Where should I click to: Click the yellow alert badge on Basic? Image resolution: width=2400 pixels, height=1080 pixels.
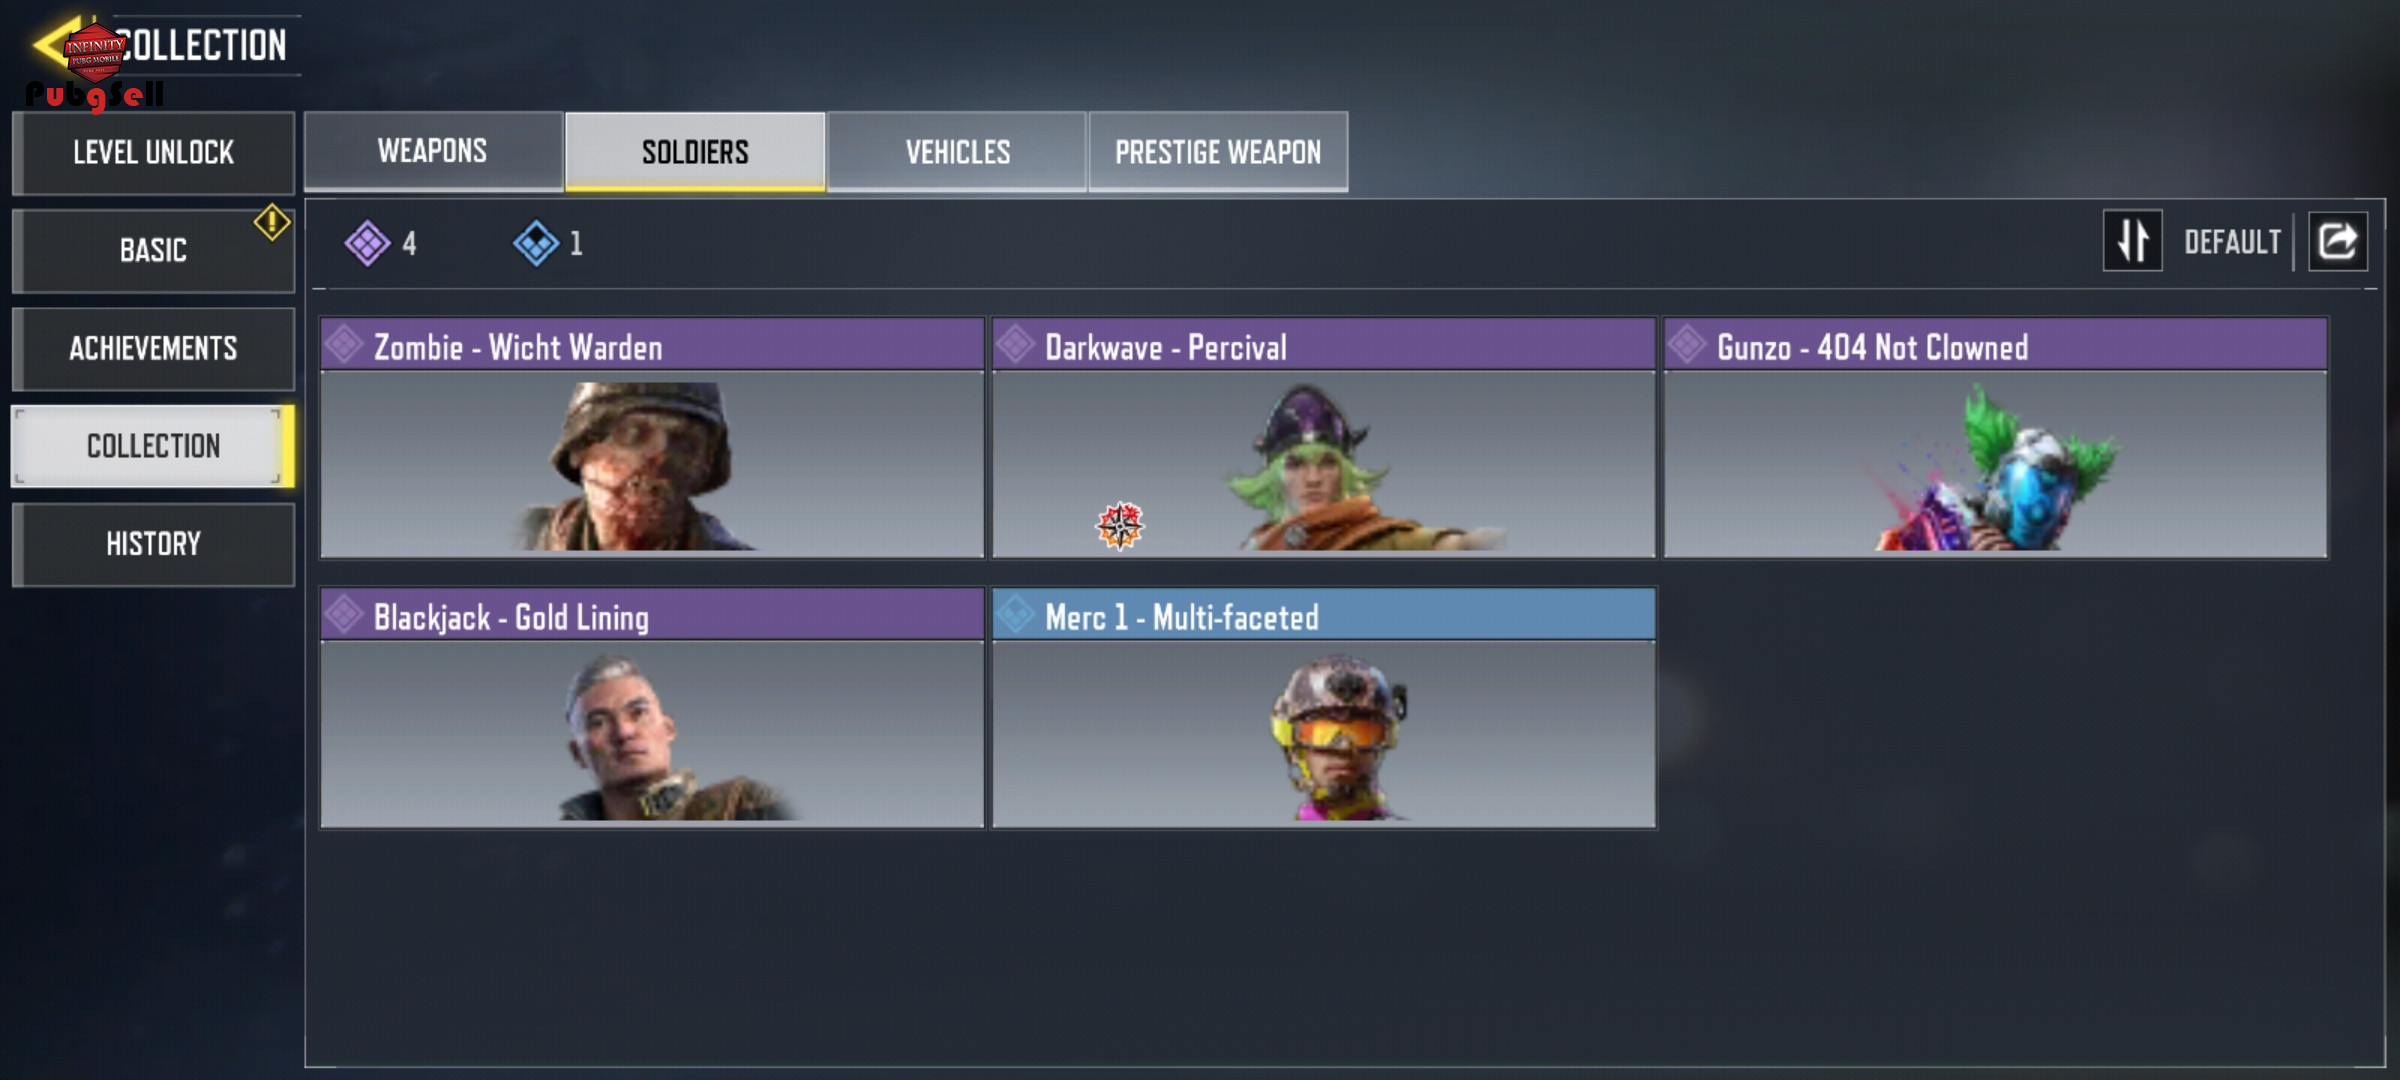[272, 222]
